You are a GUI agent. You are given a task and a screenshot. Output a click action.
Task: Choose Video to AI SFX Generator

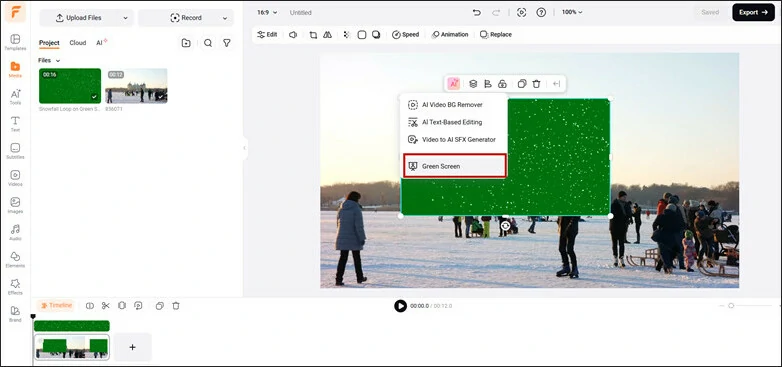(453, 140)
